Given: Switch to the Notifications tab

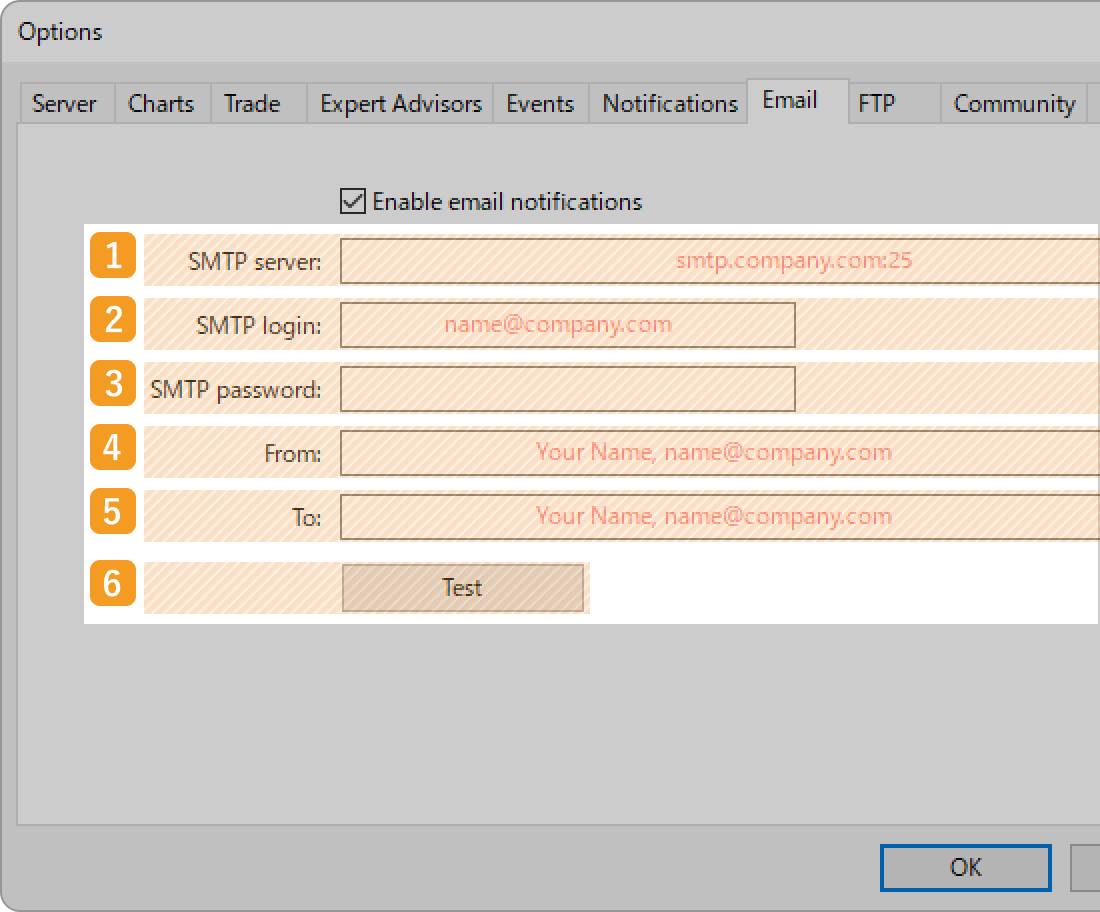Looking at the screenshot, I should (x=668, y=103).
